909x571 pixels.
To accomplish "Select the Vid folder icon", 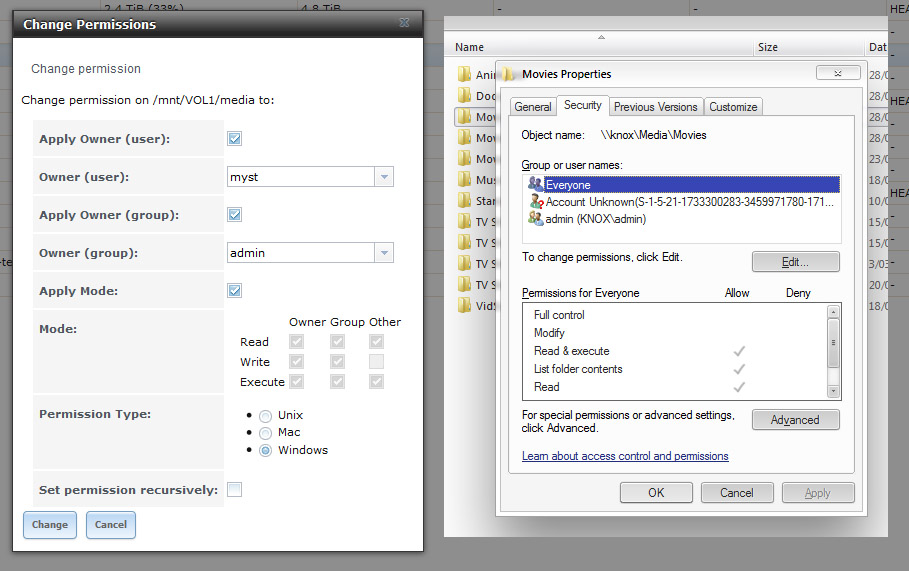I will (x=464, y=305).
